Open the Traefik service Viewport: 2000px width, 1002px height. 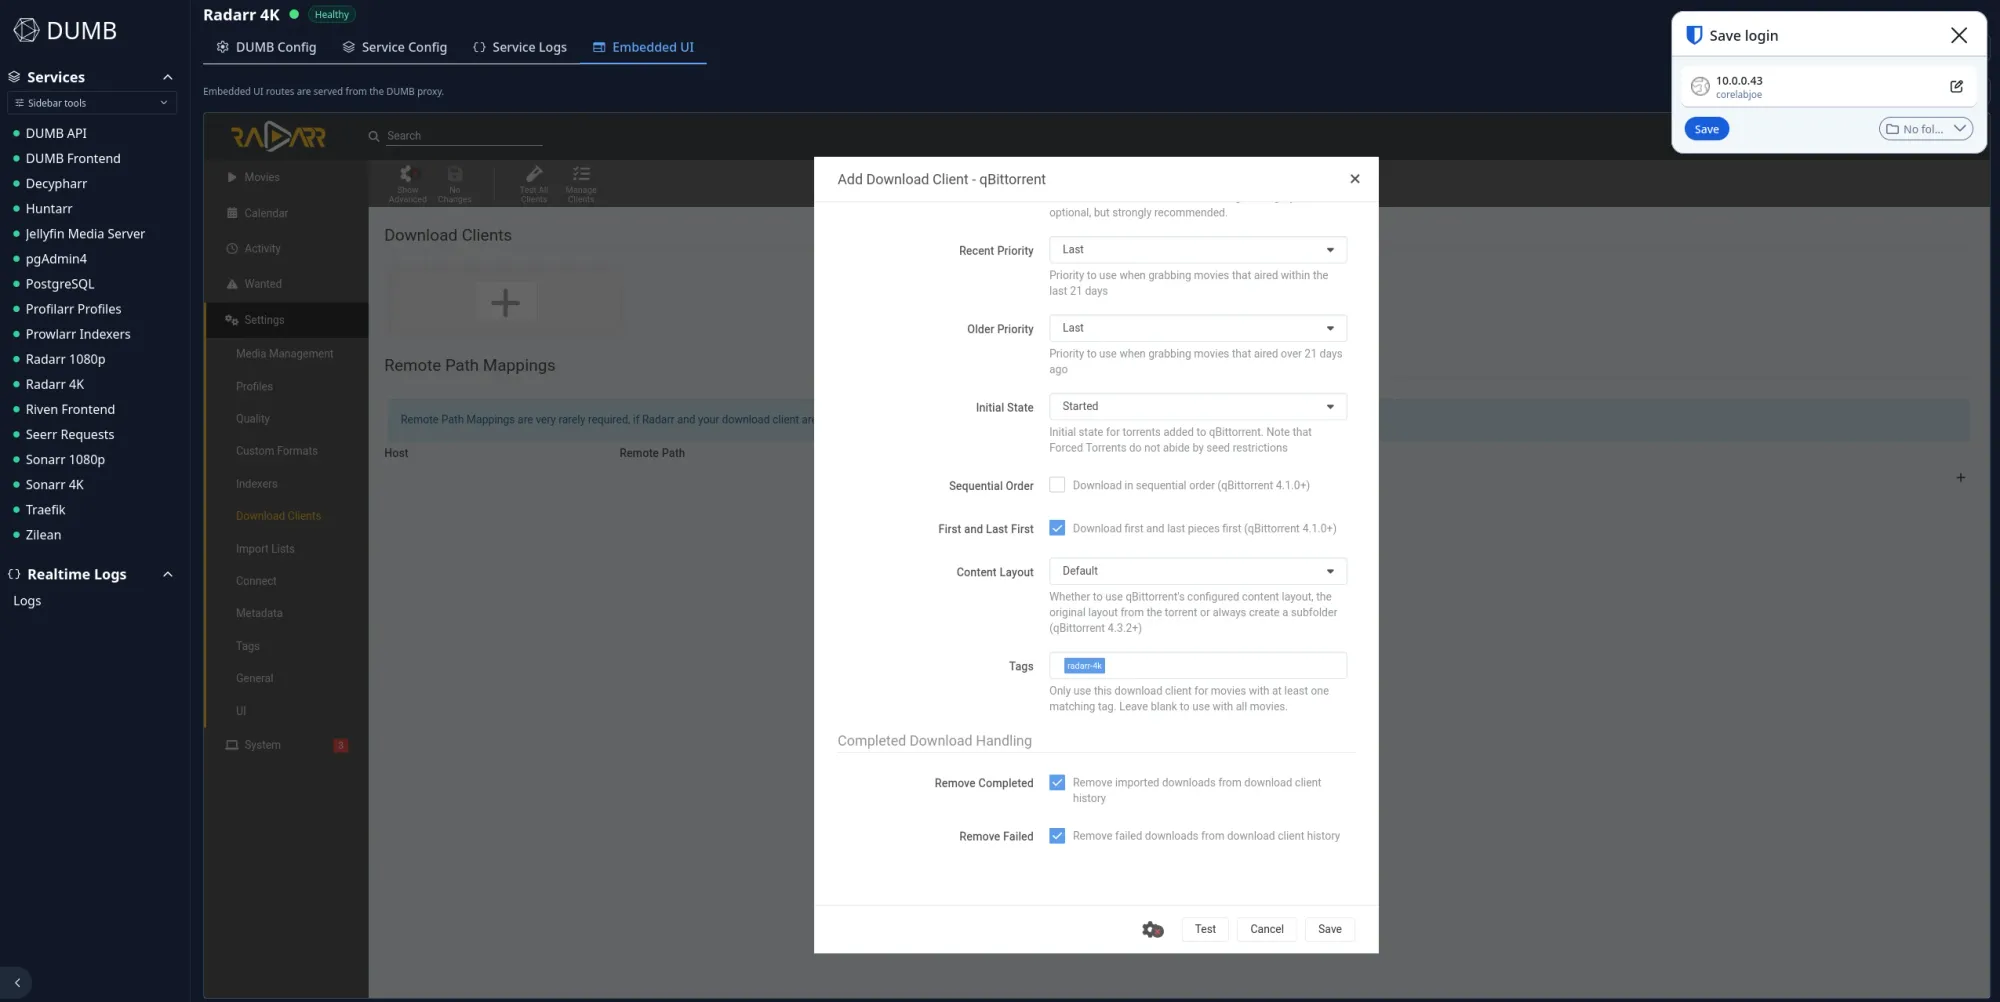(45, 510)
